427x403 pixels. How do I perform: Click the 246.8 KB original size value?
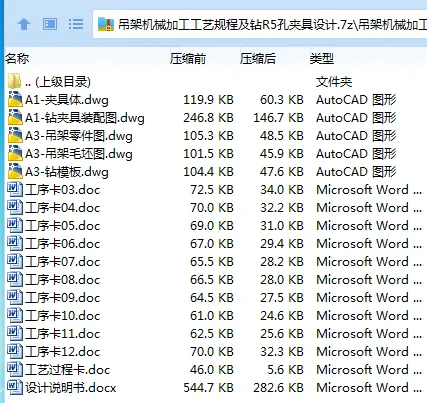[x=208, y=118]
